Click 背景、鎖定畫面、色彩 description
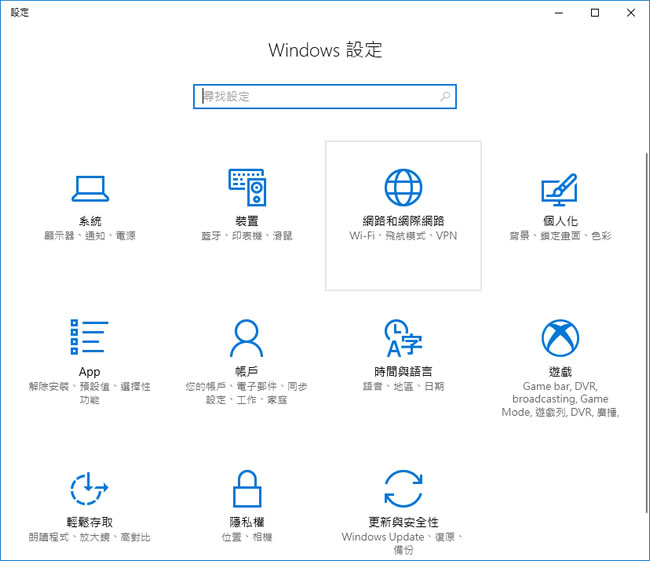This screenshot has width=650, height=561. click(x=560, y=236)
